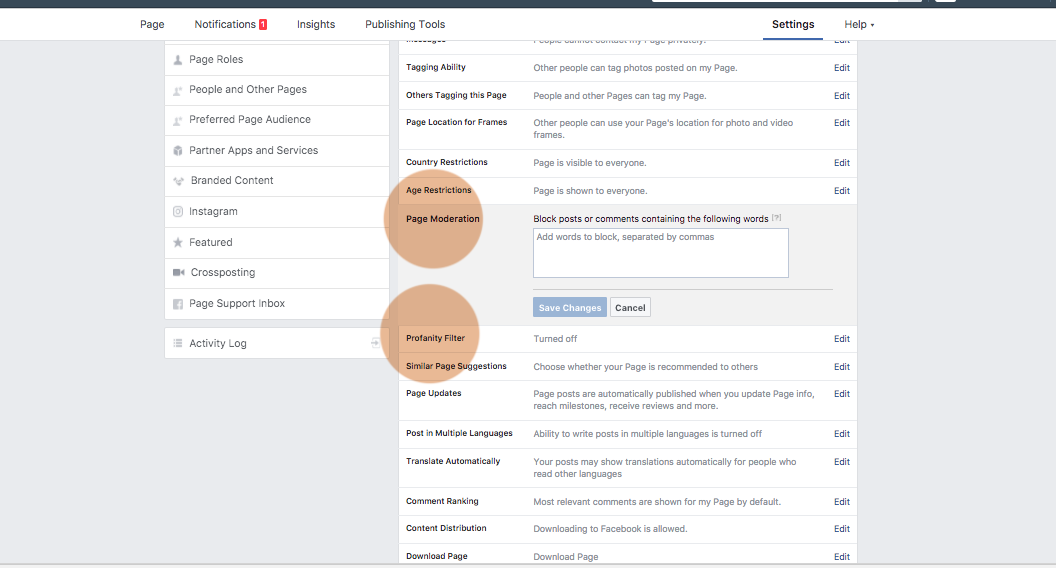1056x568 pixels.
Task: Click the Save Changes button
Action: click(570, 307)
